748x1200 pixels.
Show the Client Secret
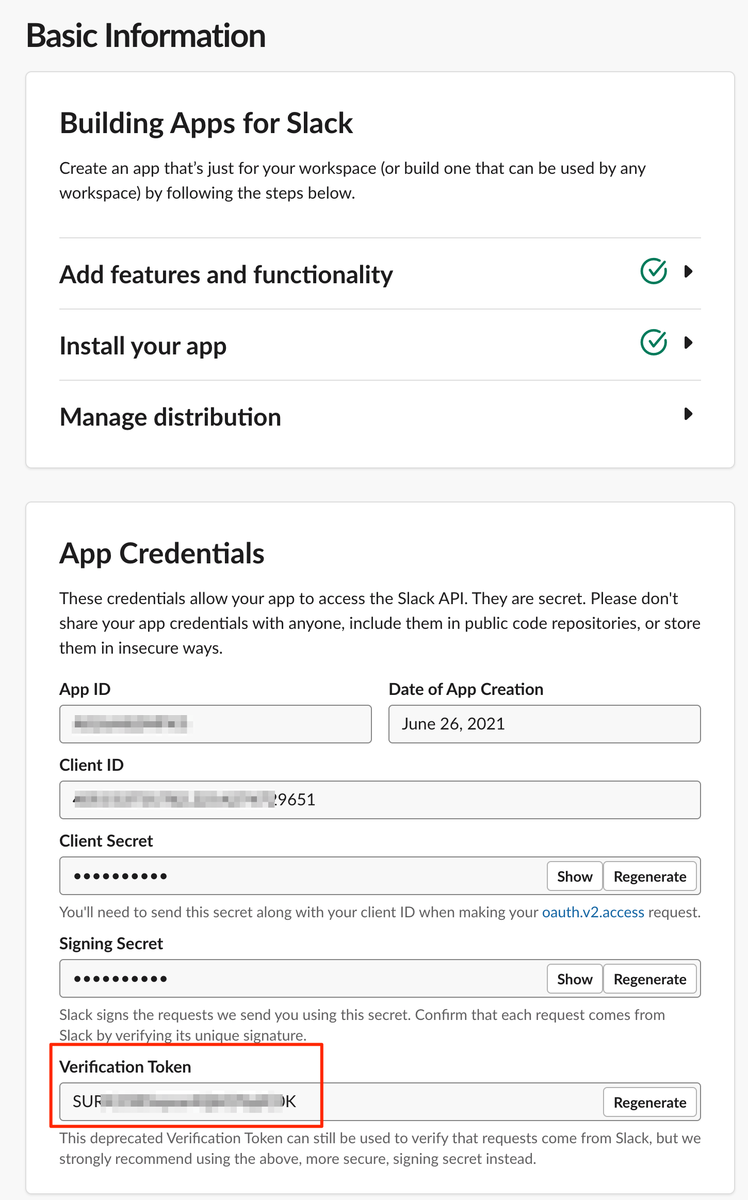(x=575, y=876)
